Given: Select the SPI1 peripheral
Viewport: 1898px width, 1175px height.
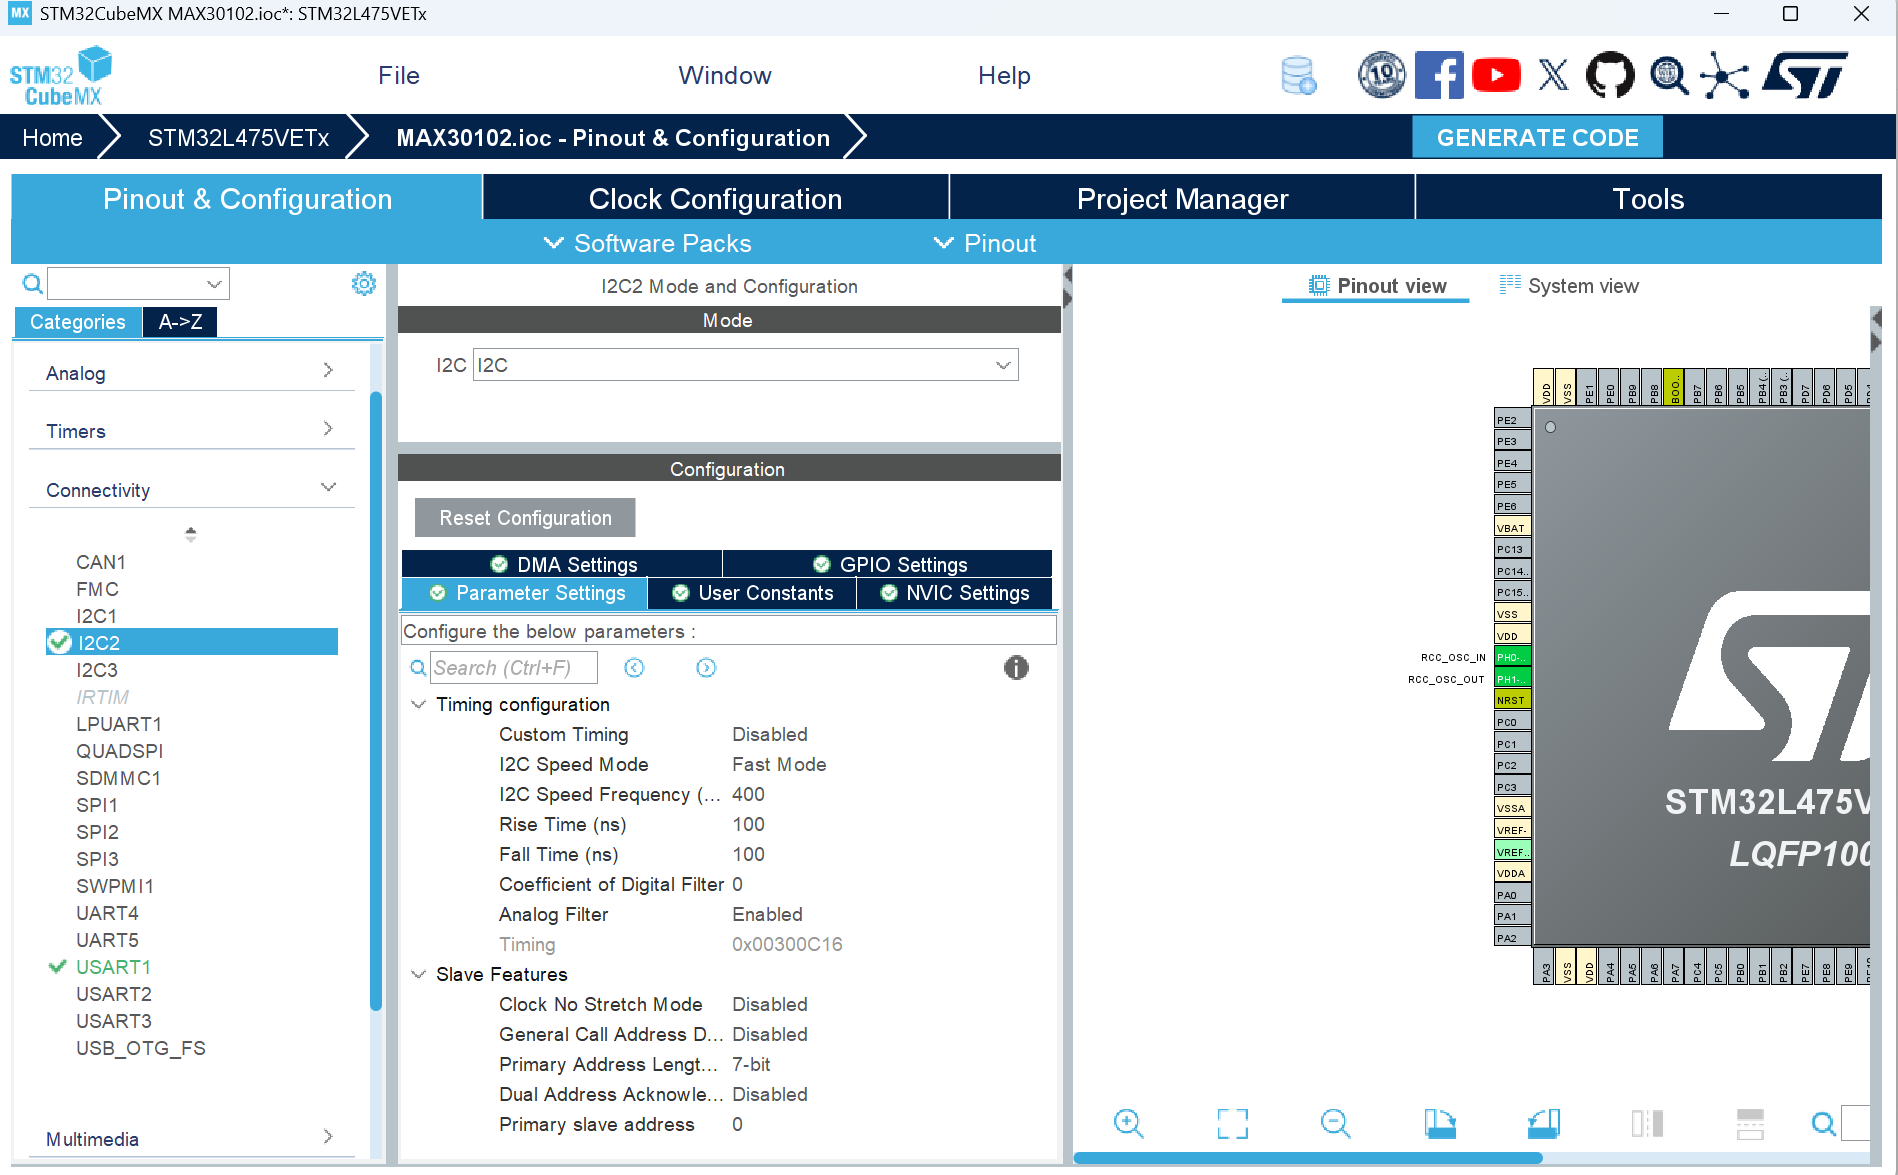Looking at the screenshot, I should (x=97, y=805).
